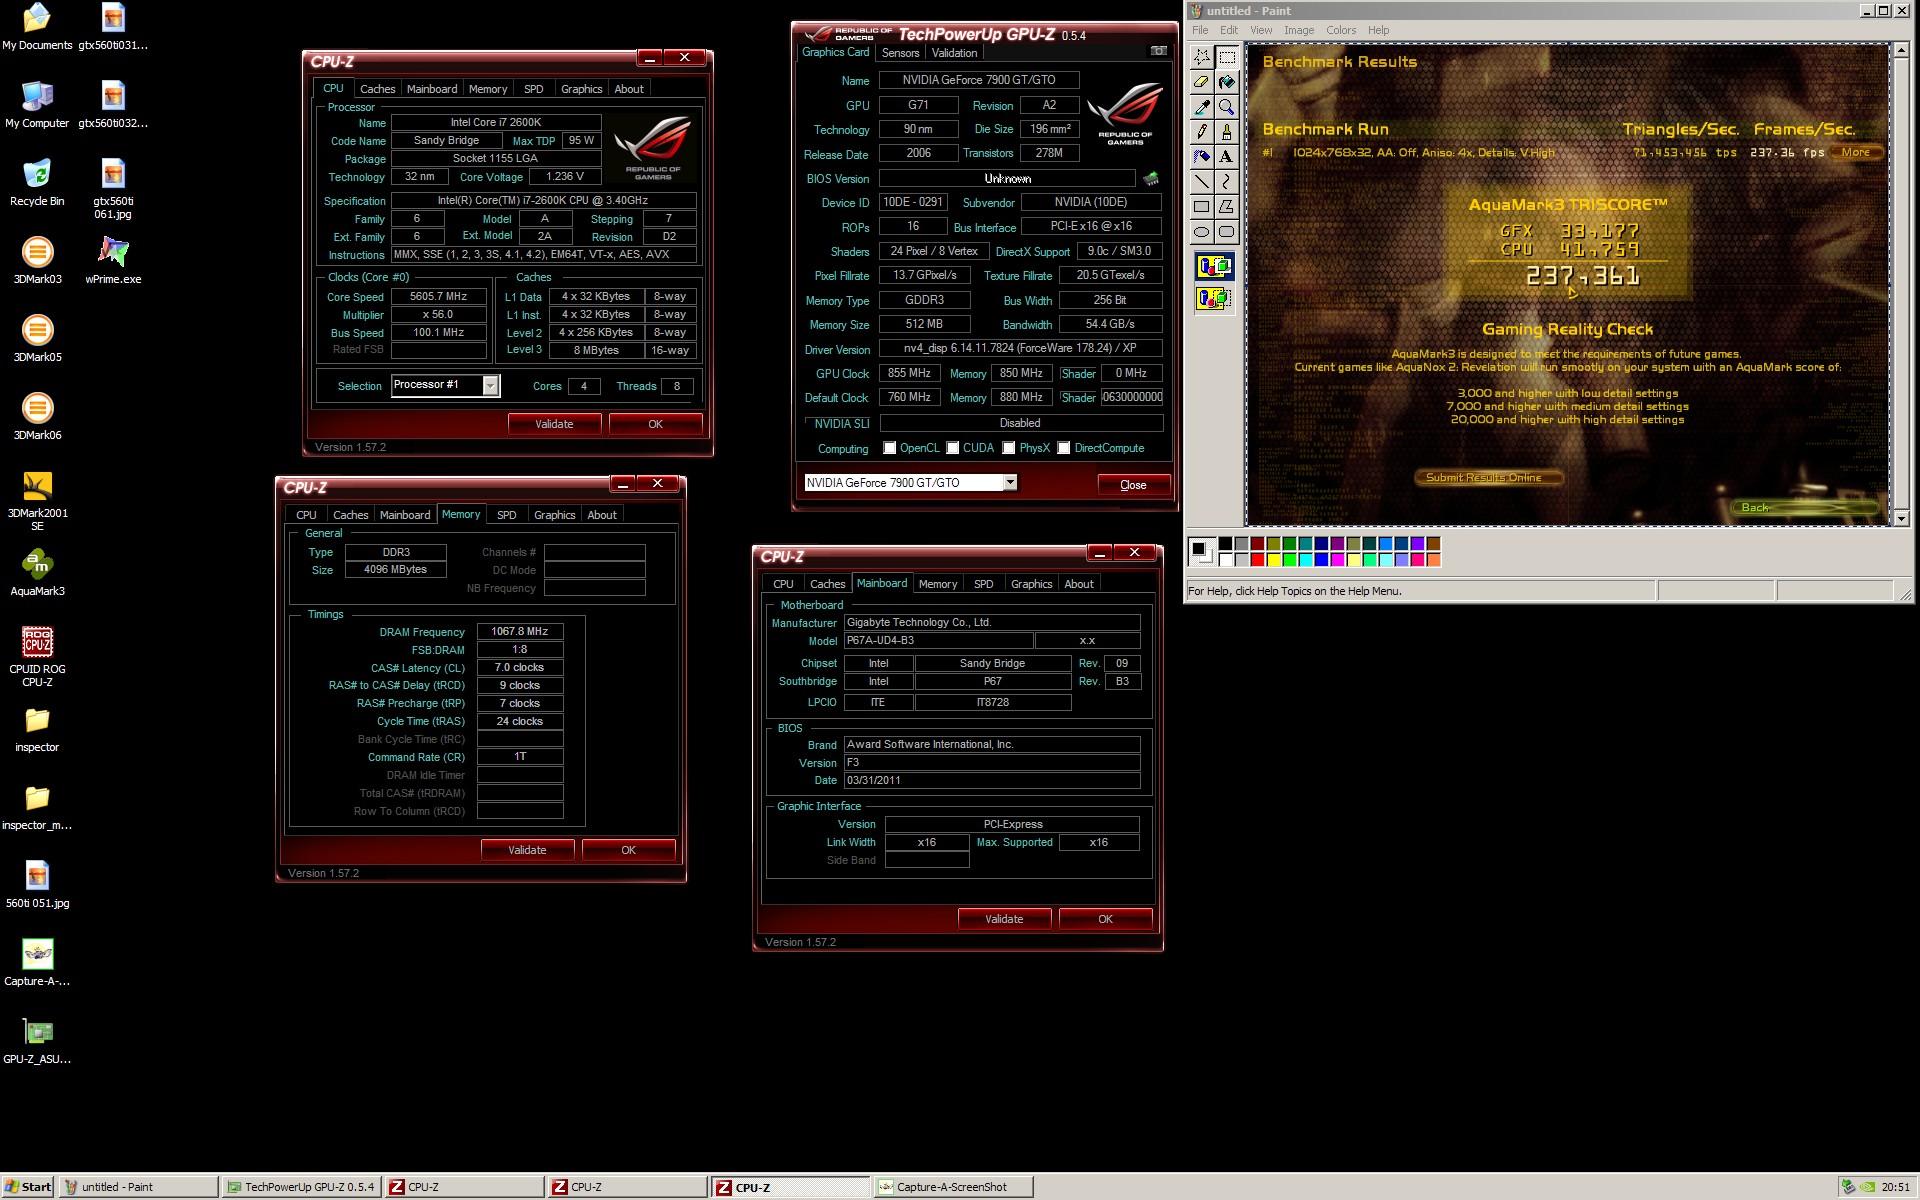
Task: Select the Pick Color eyedropper tool
Action: pos(1201,107)
